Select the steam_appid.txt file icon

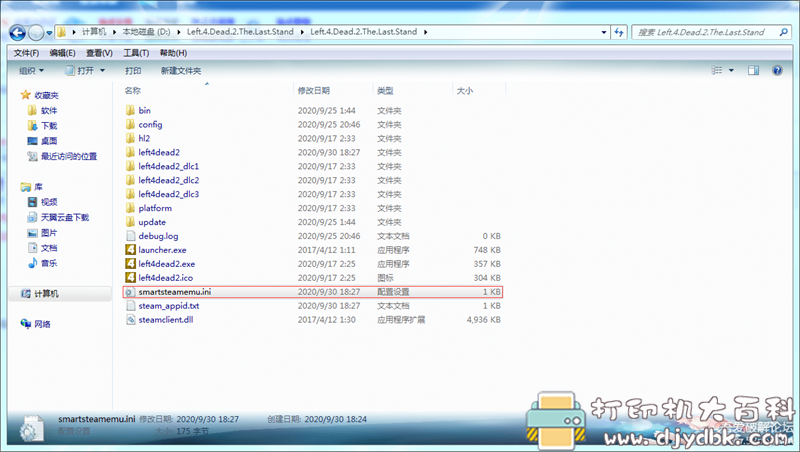tap(130, 306)
